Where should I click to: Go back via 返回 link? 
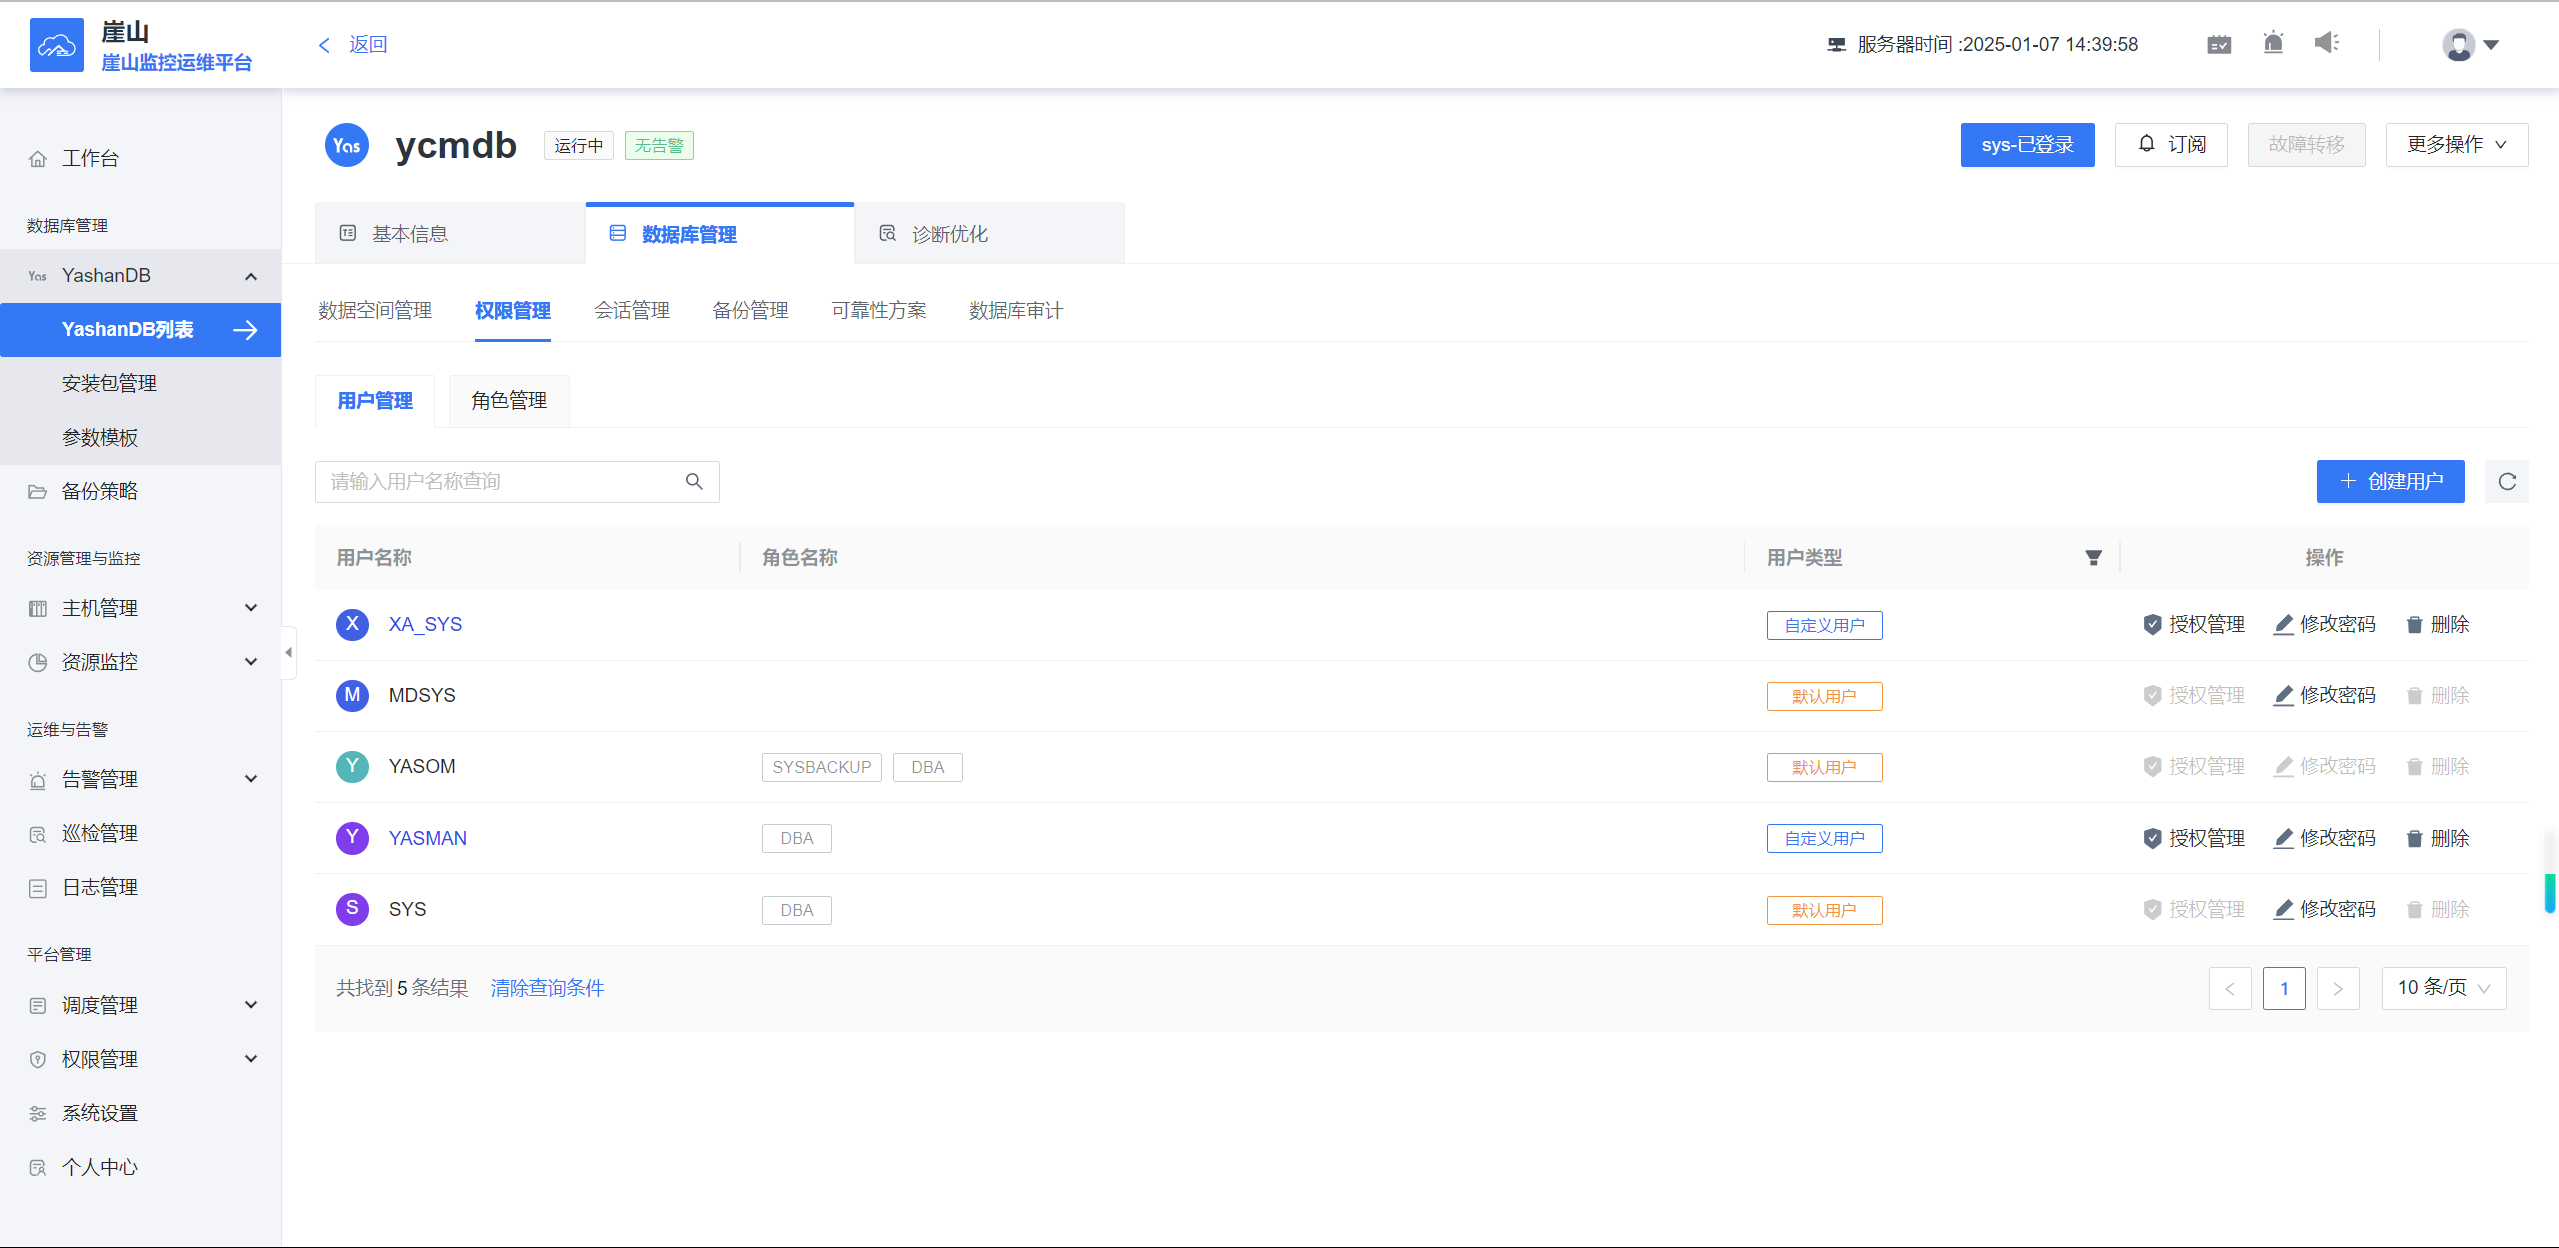(x=353, y=45)
